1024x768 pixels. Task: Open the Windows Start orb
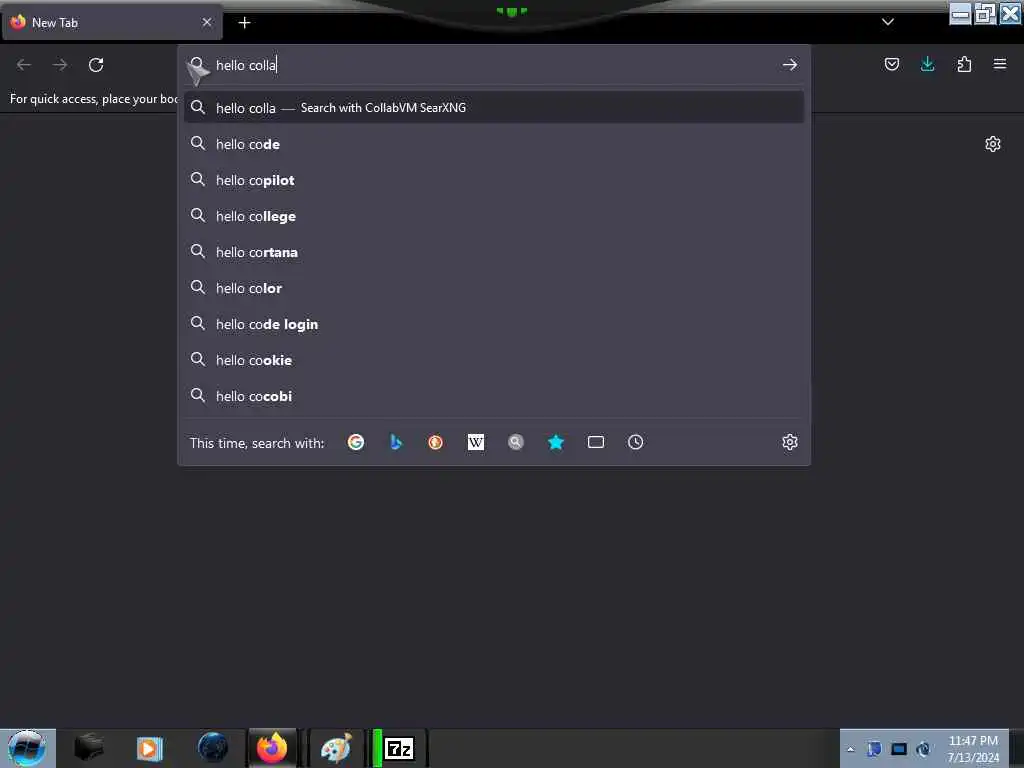click(x=27, y=748)
